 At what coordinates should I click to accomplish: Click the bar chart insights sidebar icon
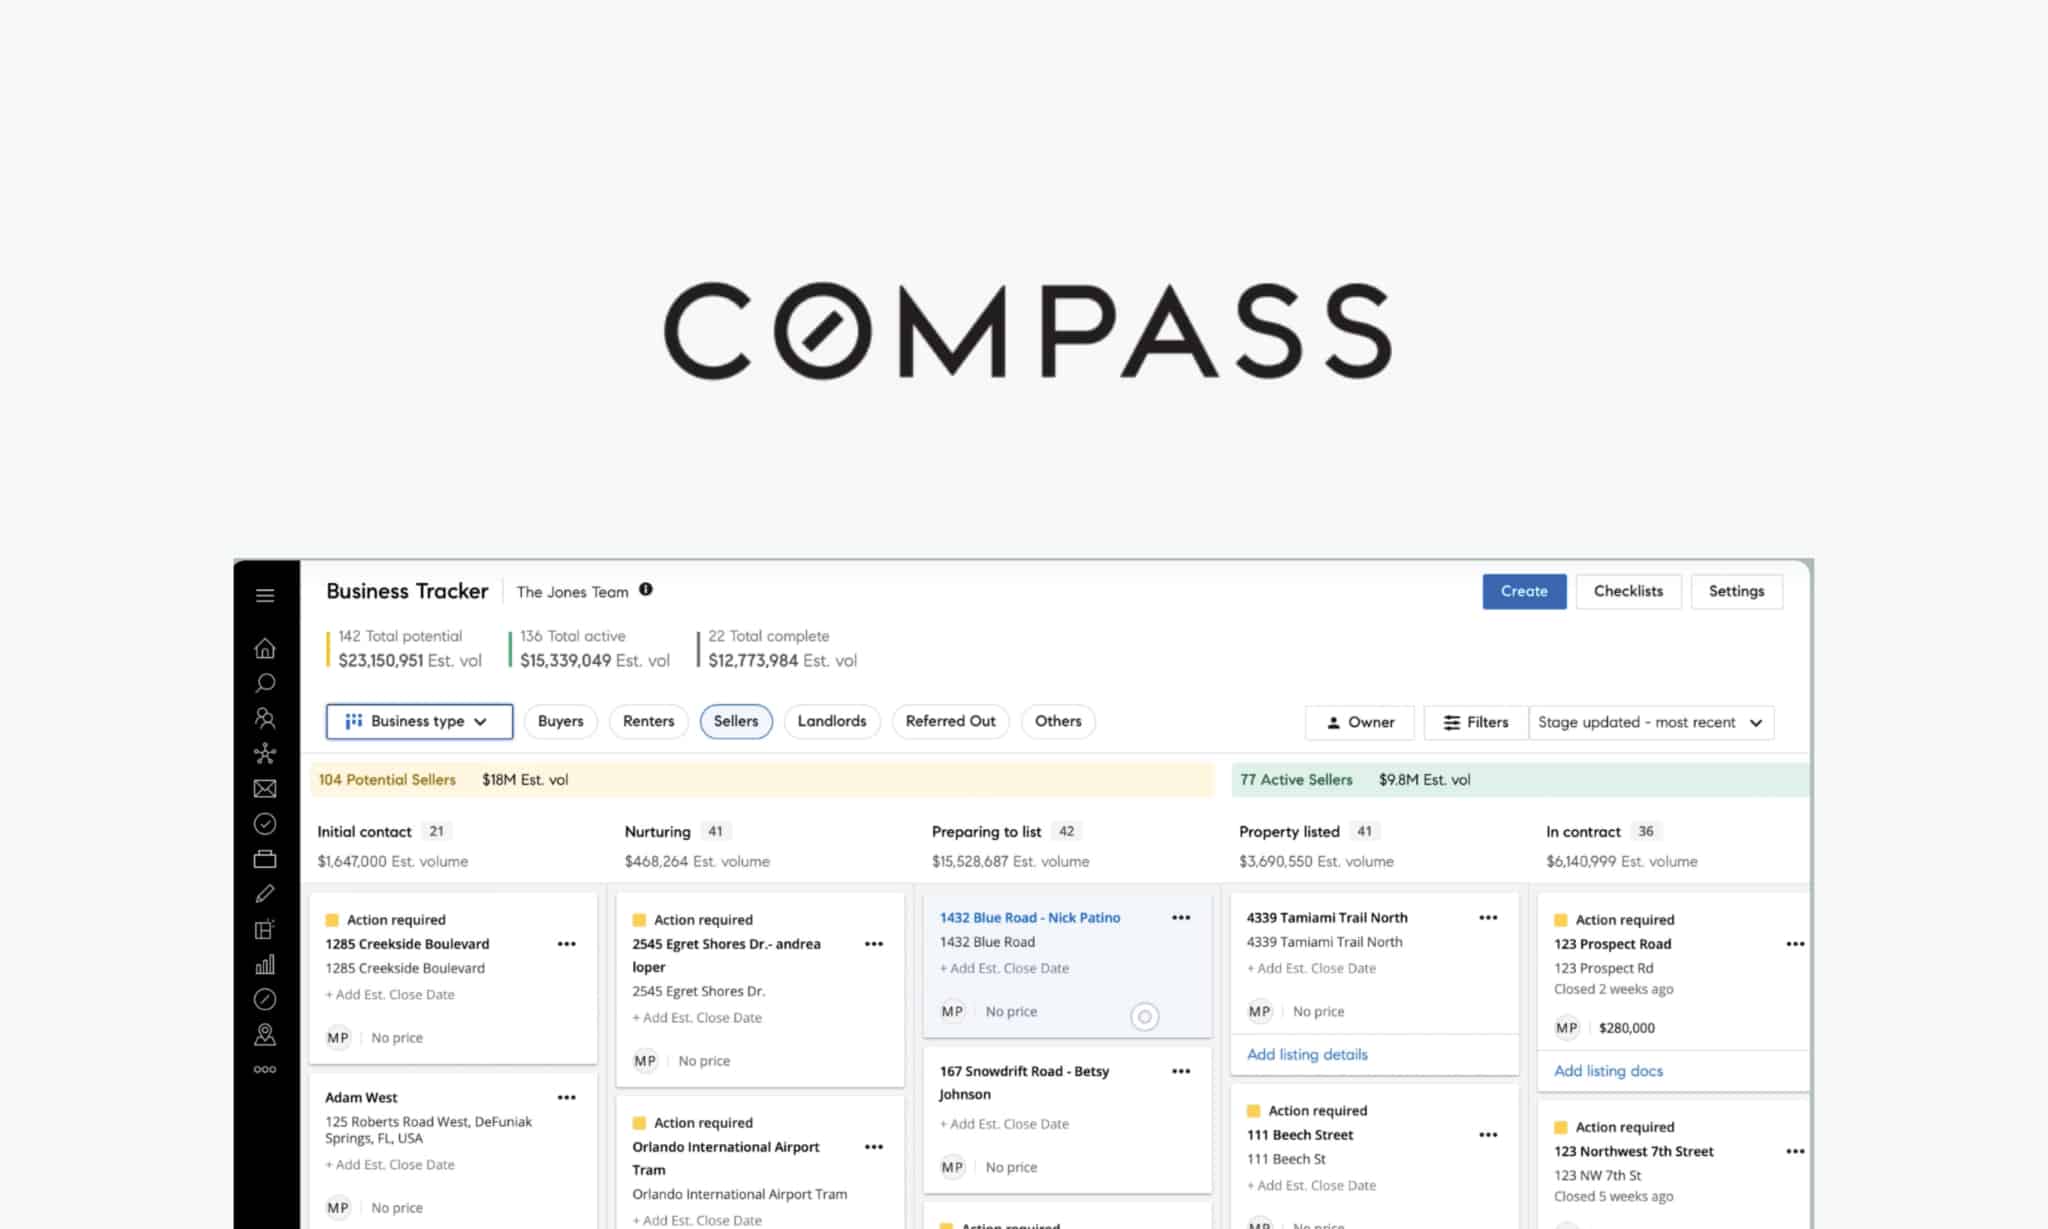[x=265, y=965]
